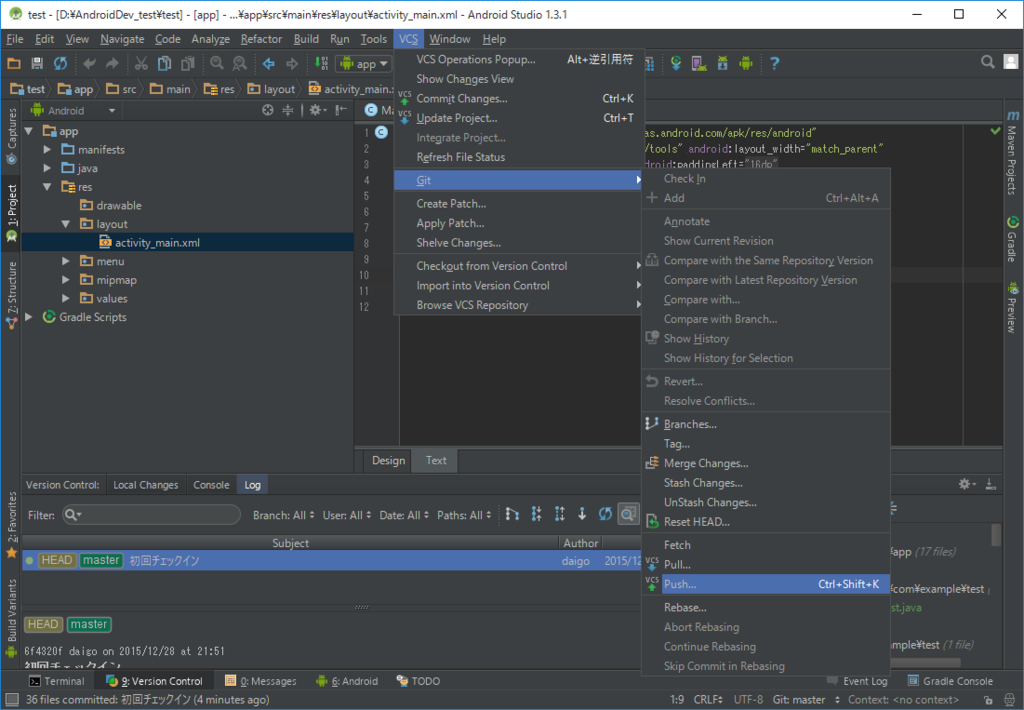Open the Event Log button
1024x710 pixels.
(x=857, y=681)
